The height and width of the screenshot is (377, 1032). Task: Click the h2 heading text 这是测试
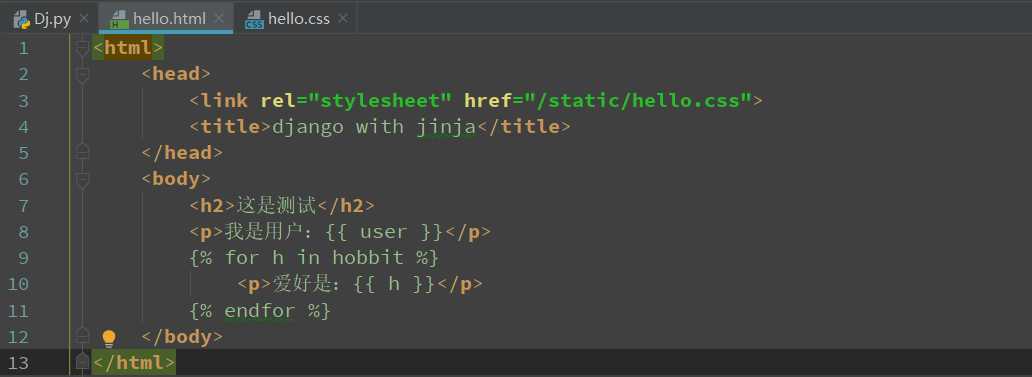(x=276, y=206)
